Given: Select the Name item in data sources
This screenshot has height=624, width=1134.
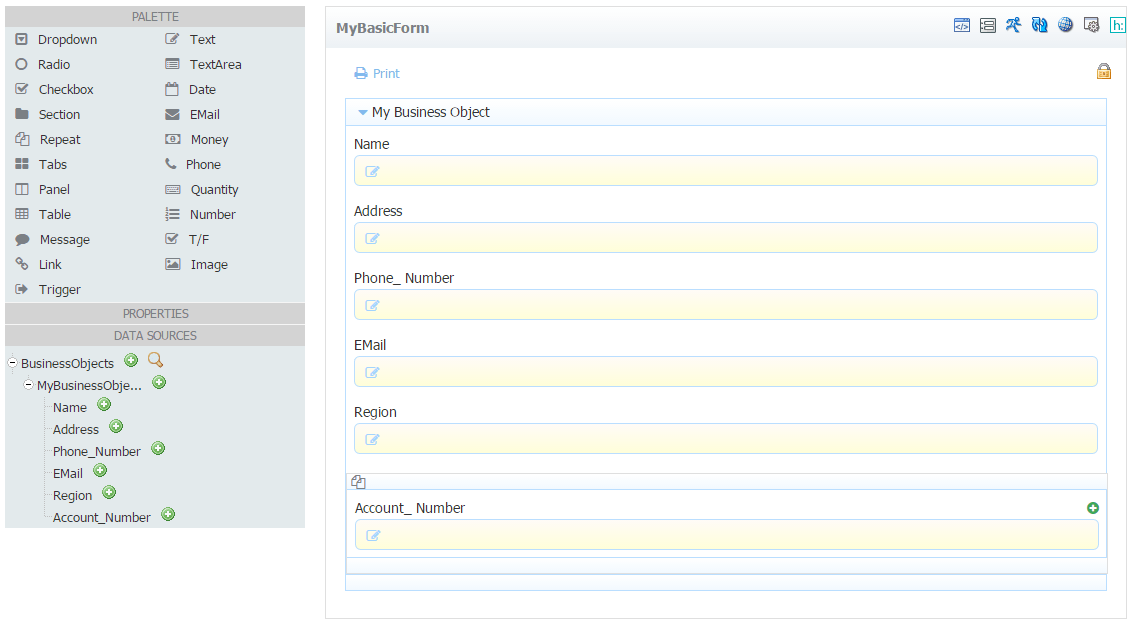Looking at the screenshot, I should pyautogui.click(x=69, y=407).
